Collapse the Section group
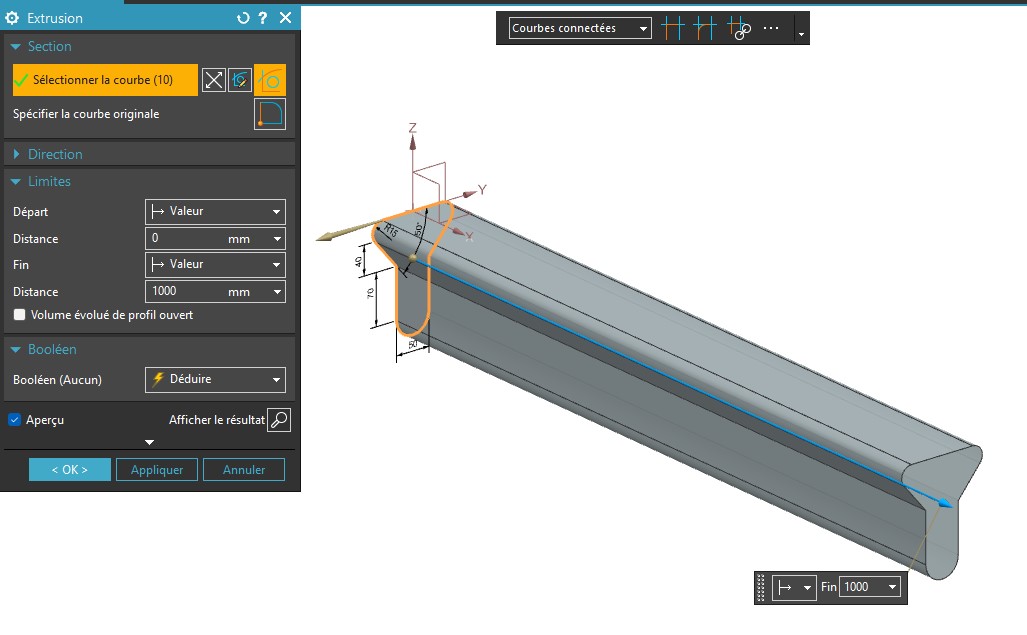Image resolution: width=1027 pixels, height=635 pixels. click(x=16, y=46)
